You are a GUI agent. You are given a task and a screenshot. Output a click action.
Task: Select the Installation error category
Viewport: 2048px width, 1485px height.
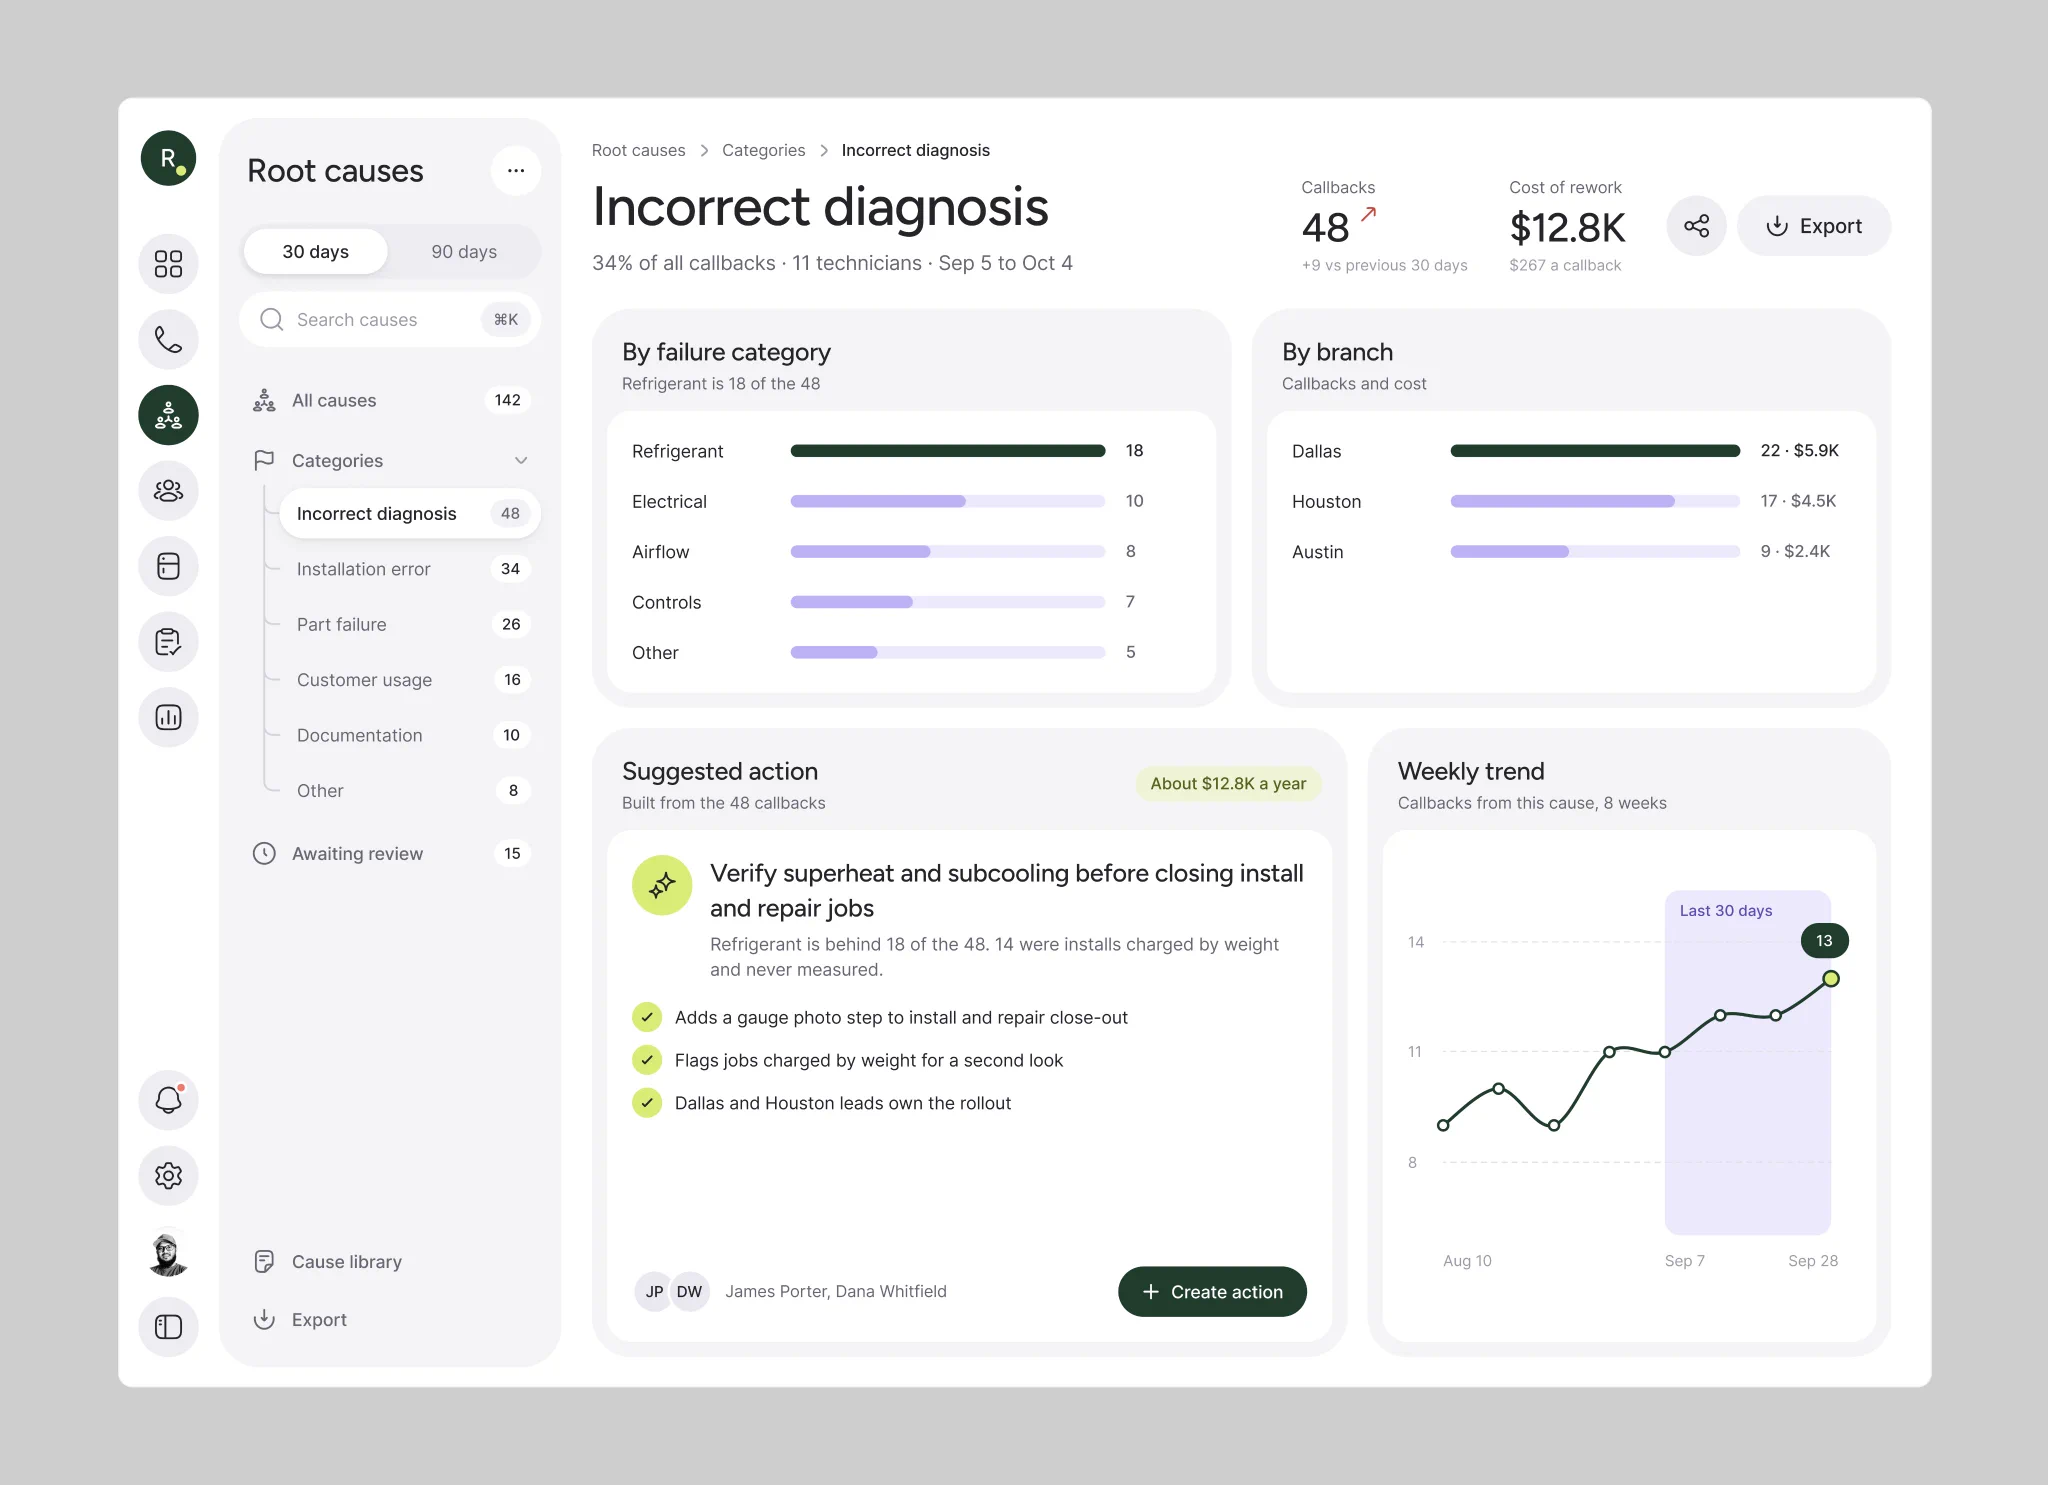coord(410,569)
